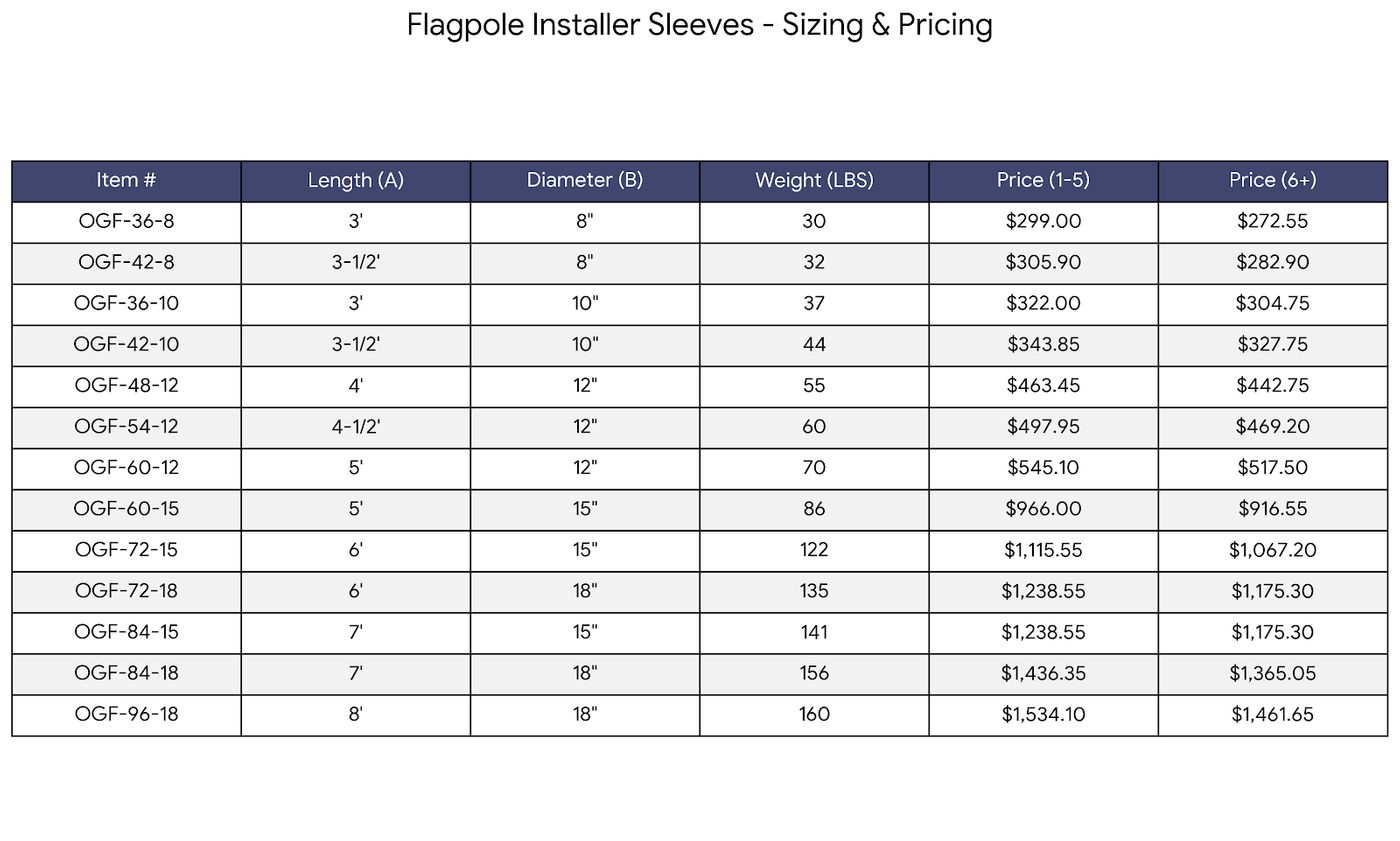Select the $545.10 price cell
The image size is (1400, 841).
1043,468
